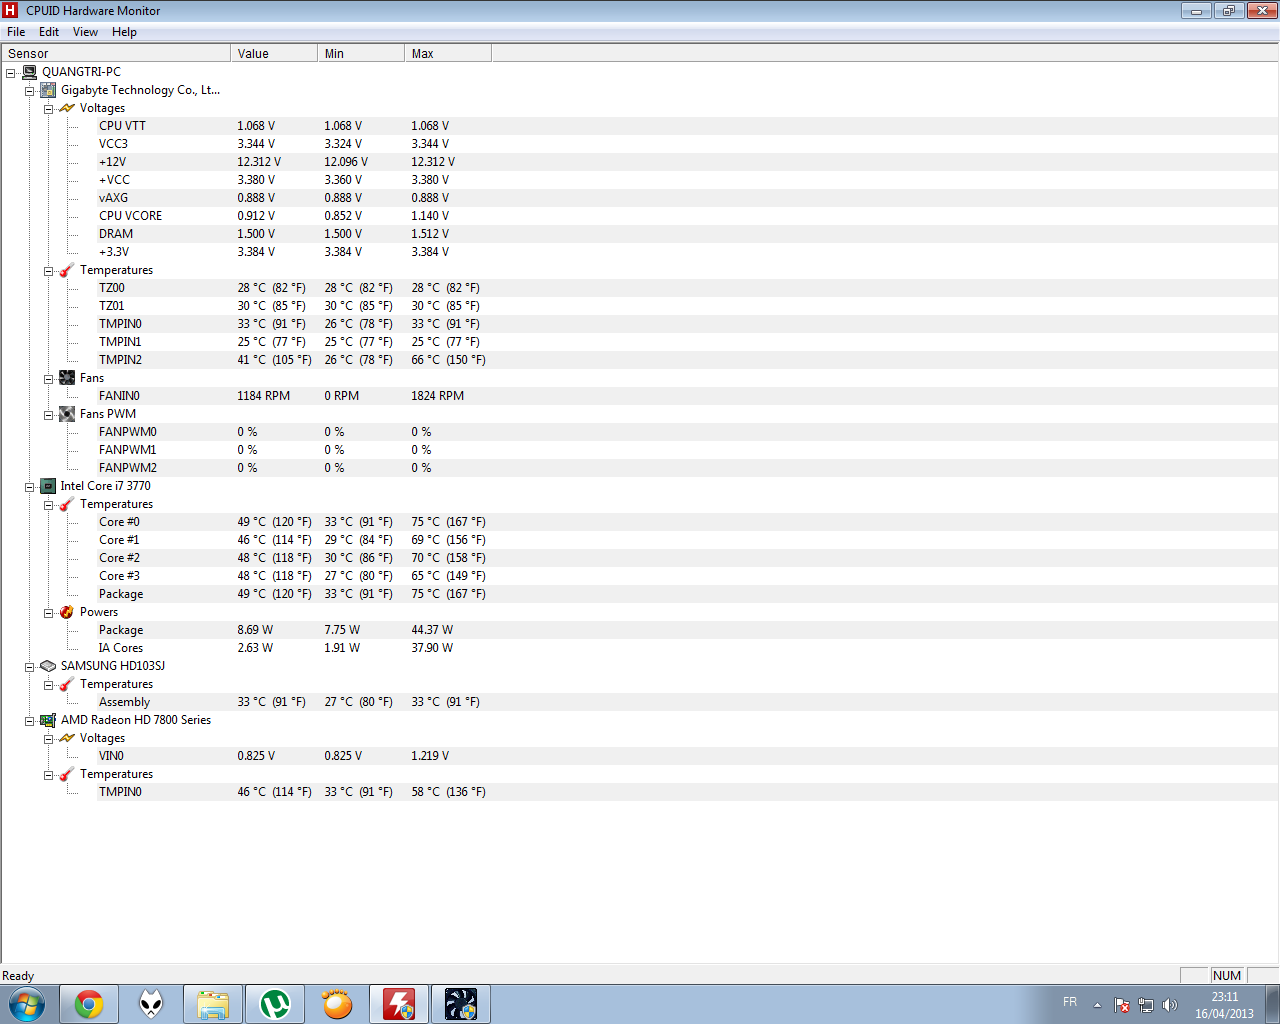Click the Fans PWM group icon

[x=67, y=414]
